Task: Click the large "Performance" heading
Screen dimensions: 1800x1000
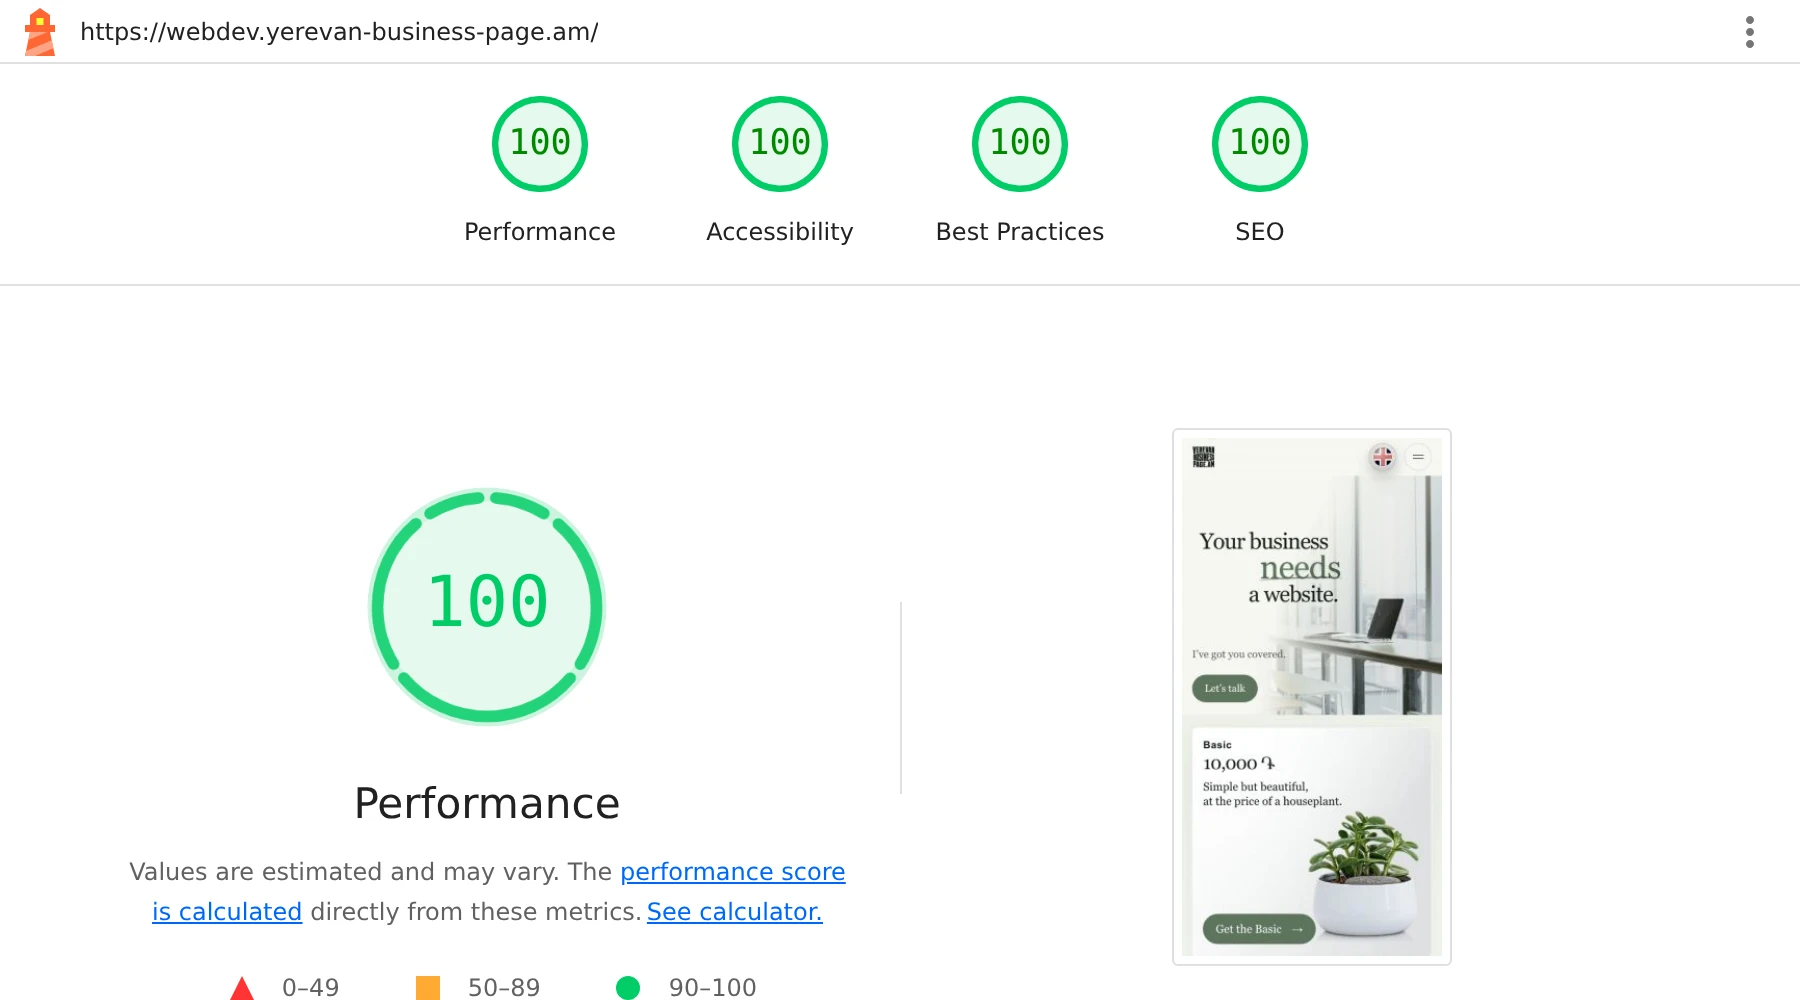Action: (487, 804)
